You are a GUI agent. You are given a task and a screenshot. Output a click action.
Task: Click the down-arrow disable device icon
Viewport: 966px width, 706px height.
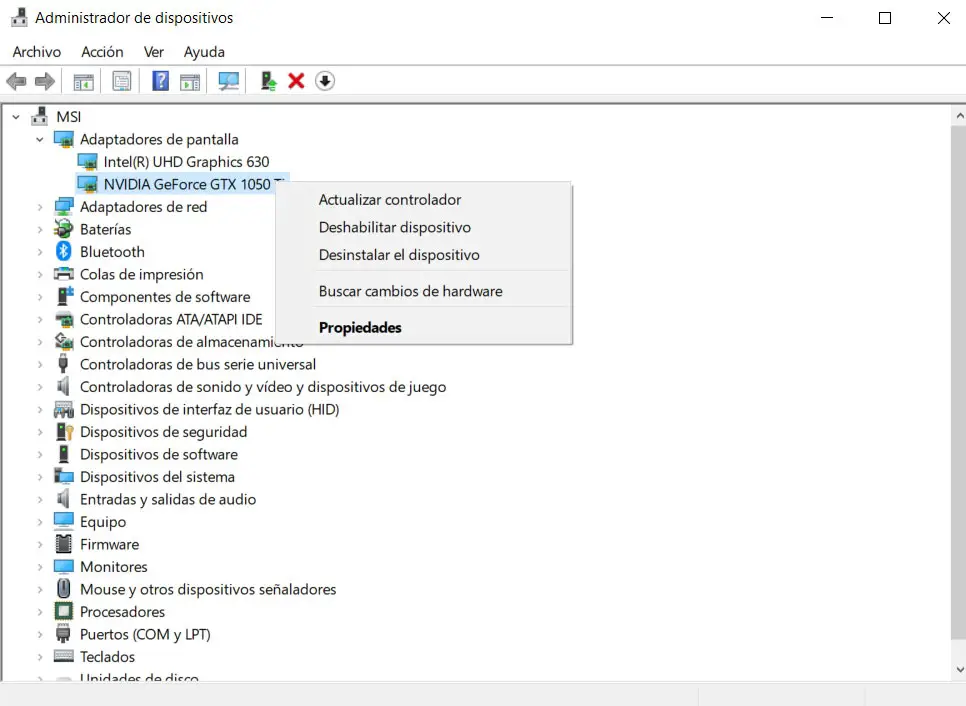coord(325,81)
